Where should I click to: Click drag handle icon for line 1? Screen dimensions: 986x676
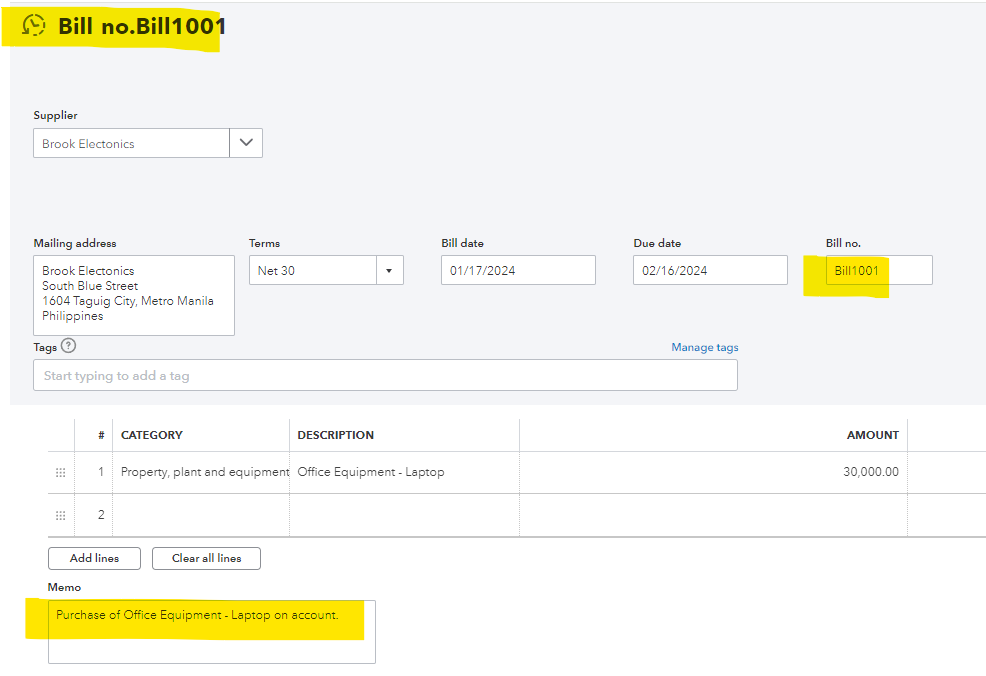pos(60,472)
